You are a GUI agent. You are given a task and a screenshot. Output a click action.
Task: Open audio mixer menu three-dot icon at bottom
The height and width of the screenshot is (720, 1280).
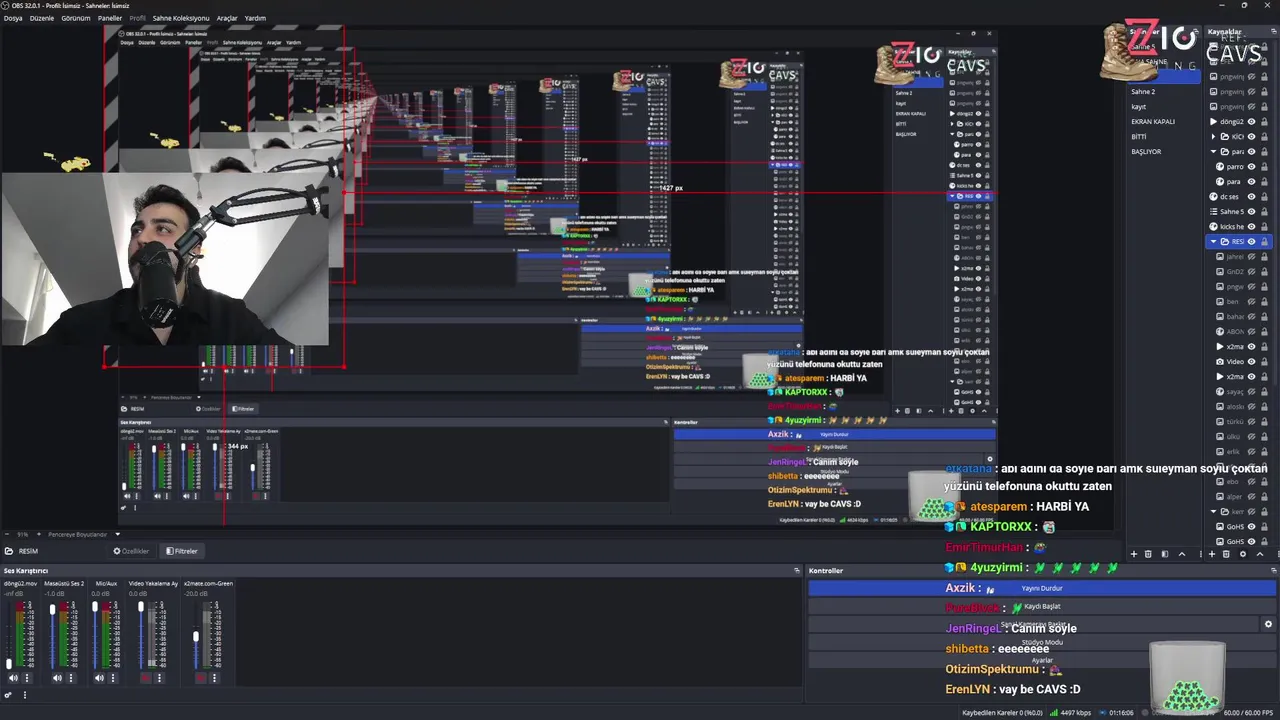point(25,695)
